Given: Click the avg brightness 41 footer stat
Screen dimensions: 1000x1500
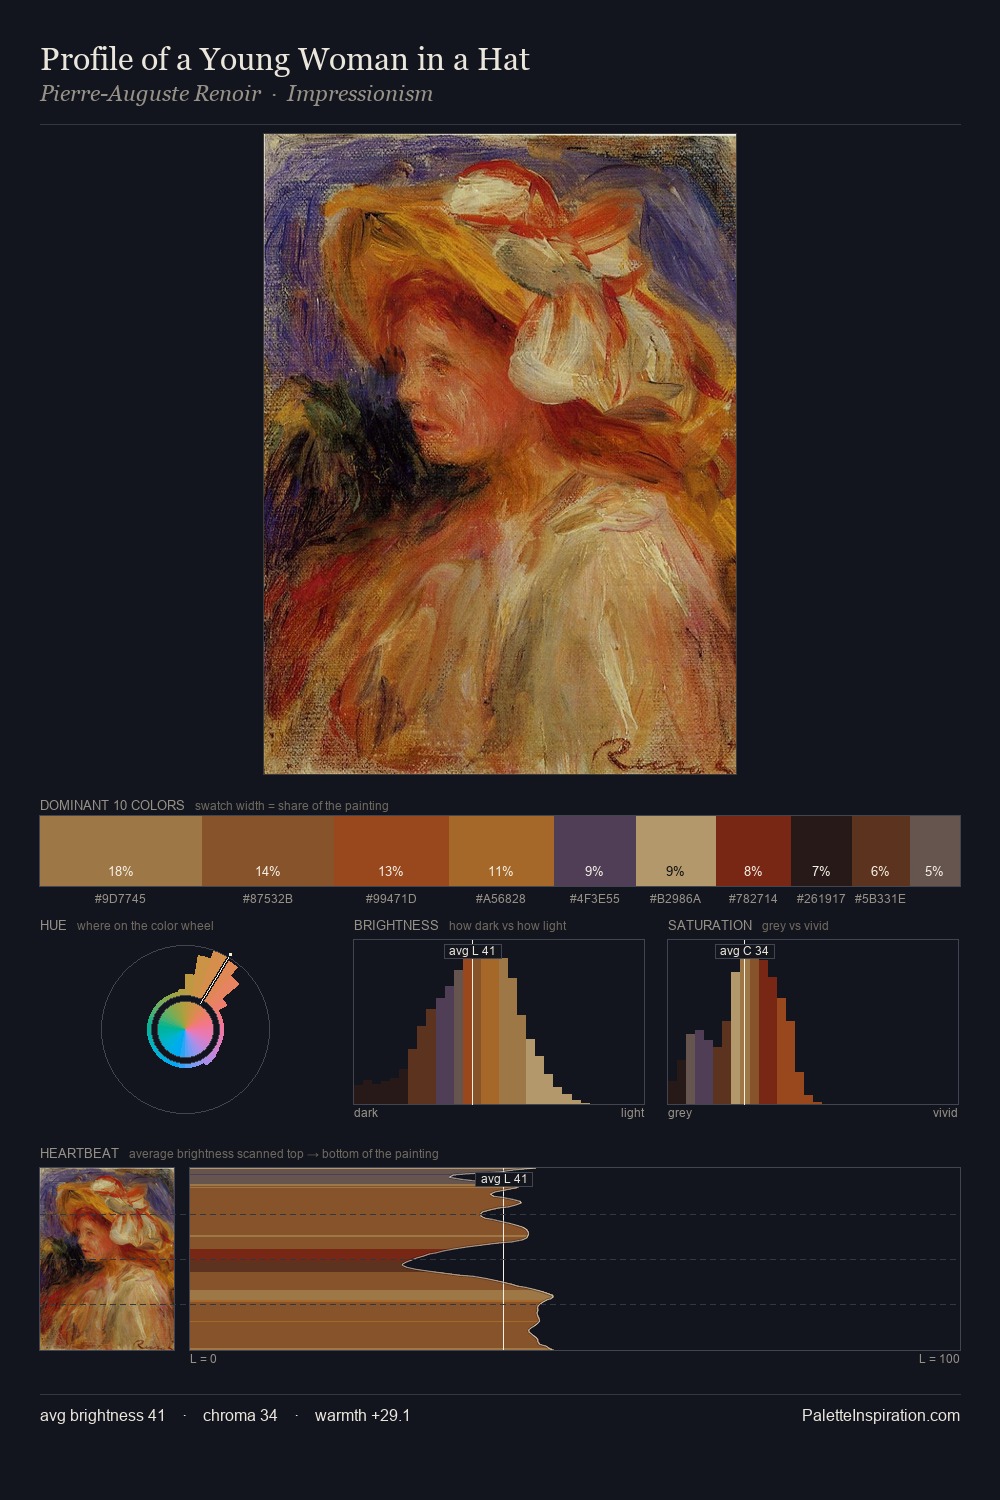Looking at the screenshot, I should coord(103,1416).
